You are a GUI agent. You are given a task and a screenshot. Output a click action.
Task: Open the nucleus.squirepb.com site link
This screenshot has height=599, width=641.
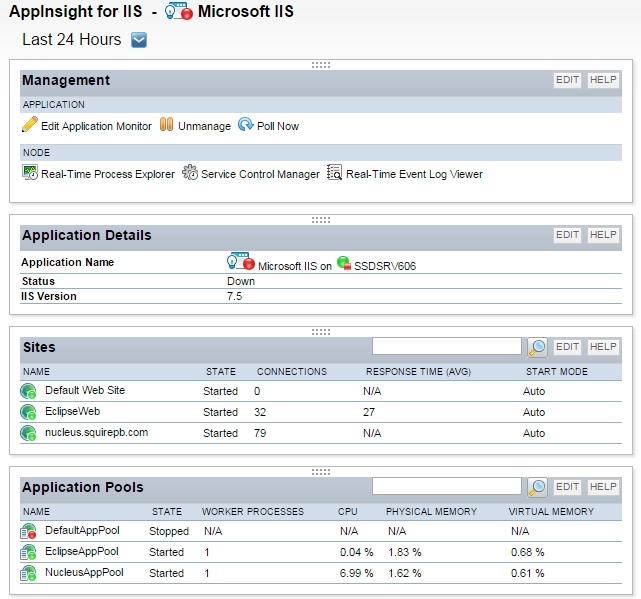[x=96, y=432]
